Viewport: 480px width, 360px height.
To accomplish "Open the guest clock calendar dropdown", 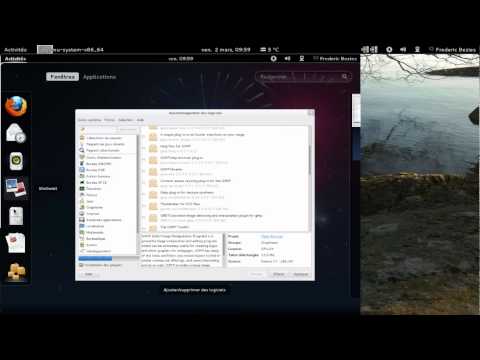I will (181, 59).
